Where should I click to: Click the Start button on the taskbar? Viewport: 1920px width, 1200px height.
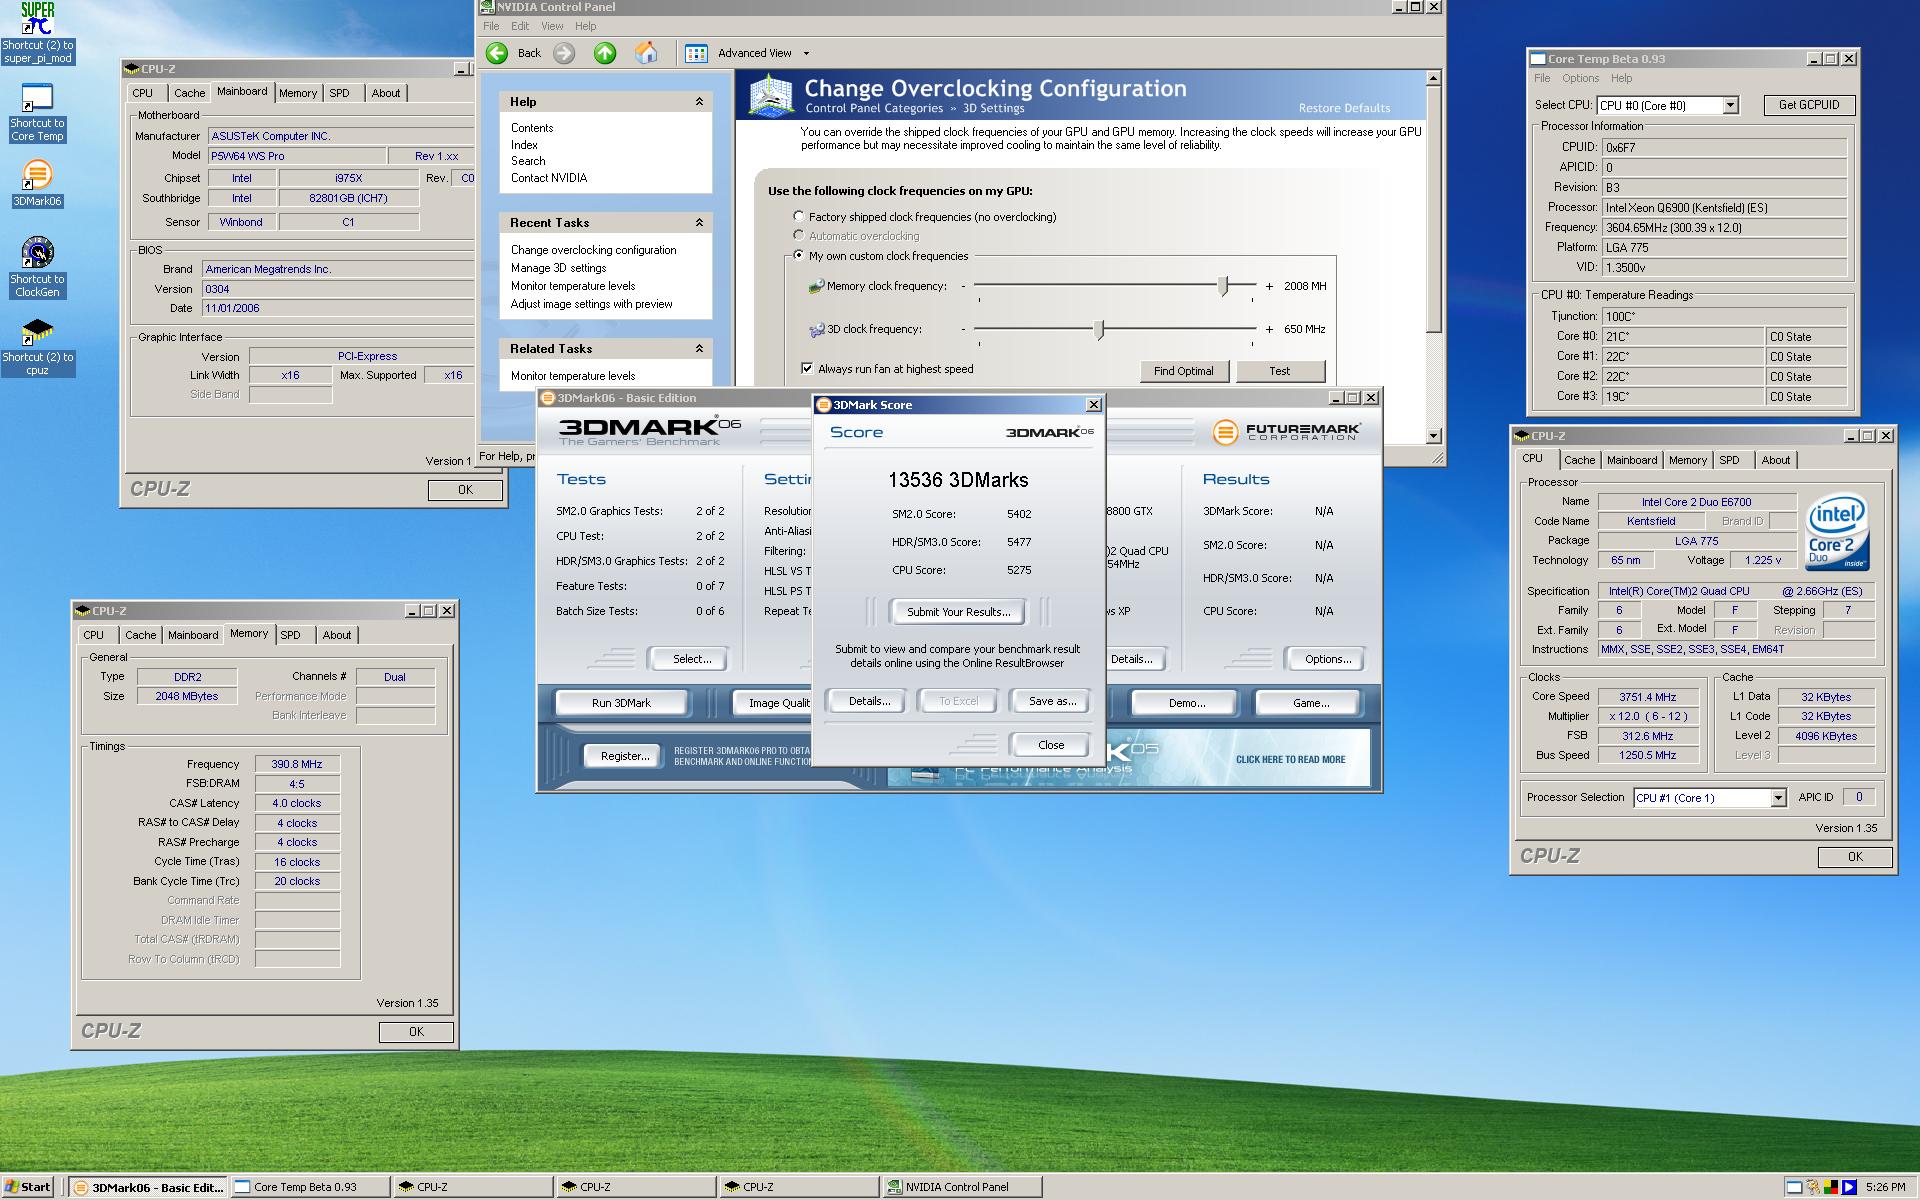pyautogui.click(x=27, y=1187)
